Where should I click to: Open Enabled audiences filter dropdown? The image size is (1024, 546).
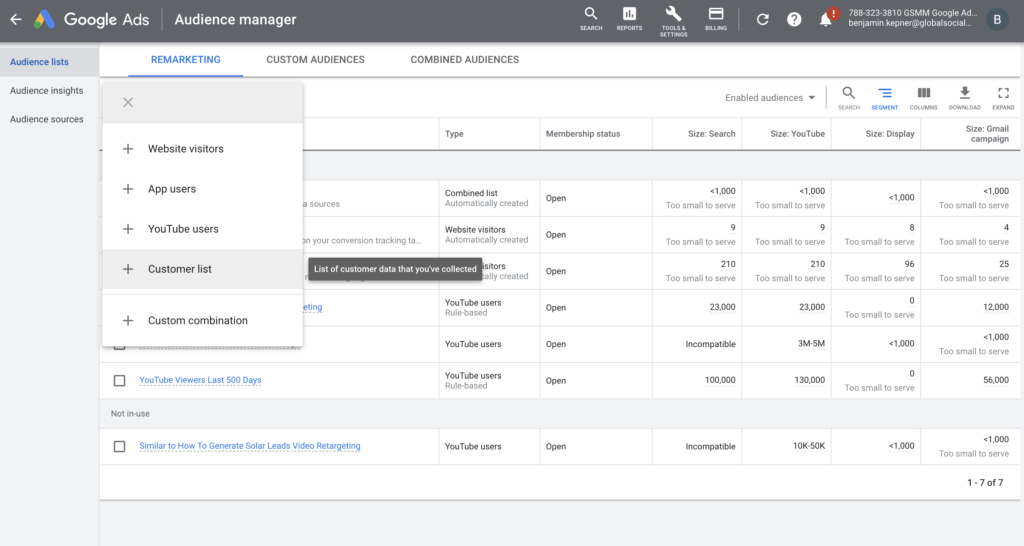[770, 98]
